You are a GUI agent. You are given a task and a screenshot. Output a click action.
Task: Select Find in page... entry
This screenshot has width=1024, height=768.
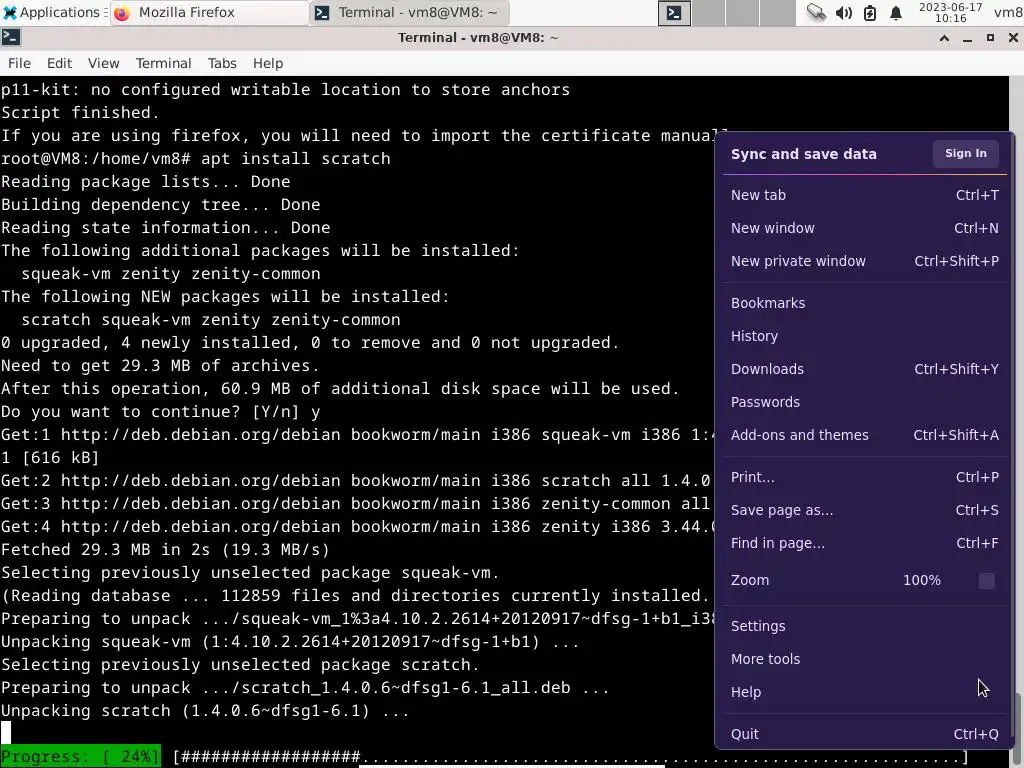(865, 543)
